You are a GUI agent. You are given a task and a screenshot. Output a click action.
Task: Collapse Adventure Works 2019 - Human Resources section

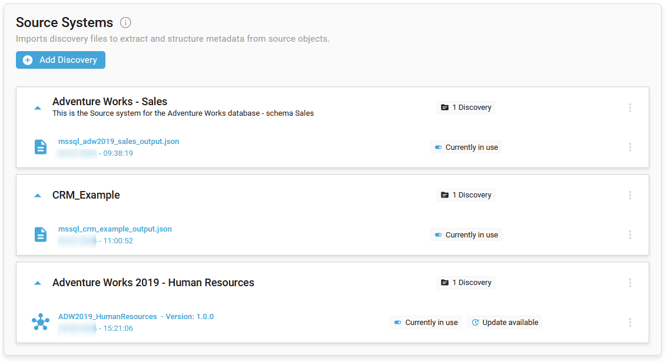click(x=38, y=283)
